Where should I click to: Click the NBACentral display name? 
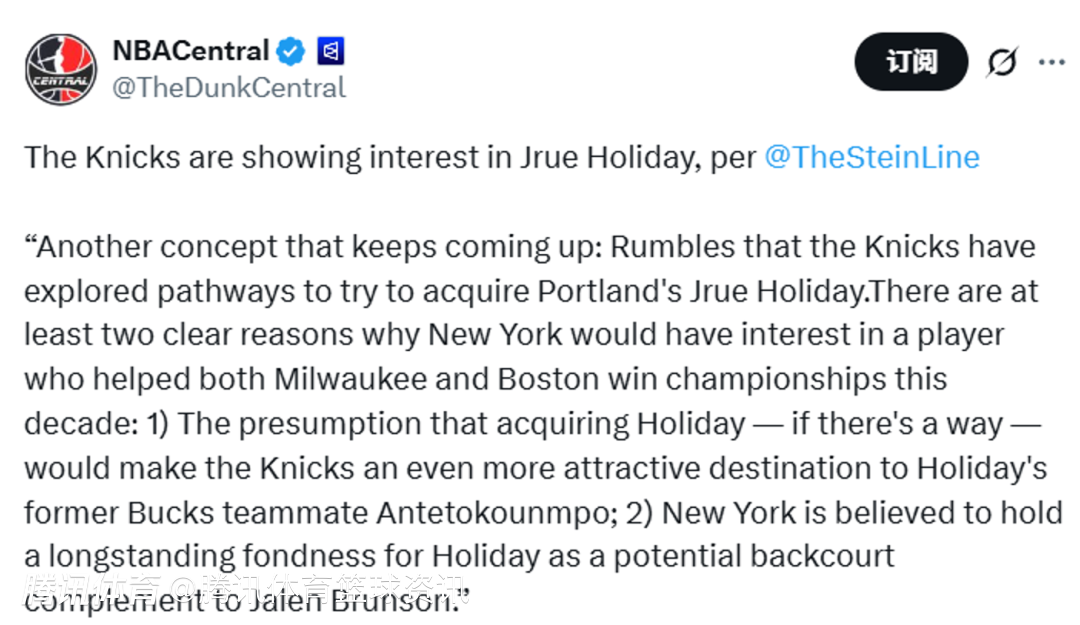click(190, 50)
